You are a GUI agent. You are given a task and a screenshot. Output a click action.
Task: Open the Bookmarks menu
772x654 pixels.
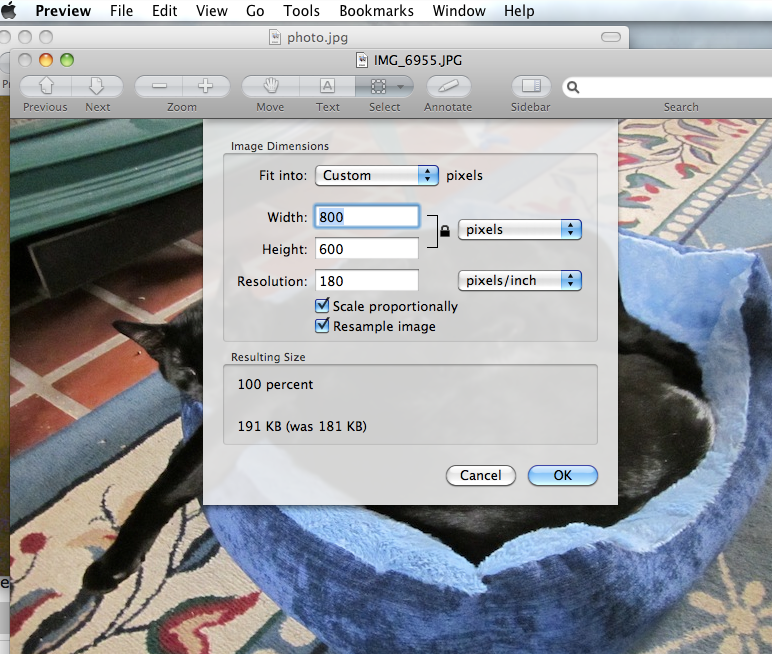point(377,11)
